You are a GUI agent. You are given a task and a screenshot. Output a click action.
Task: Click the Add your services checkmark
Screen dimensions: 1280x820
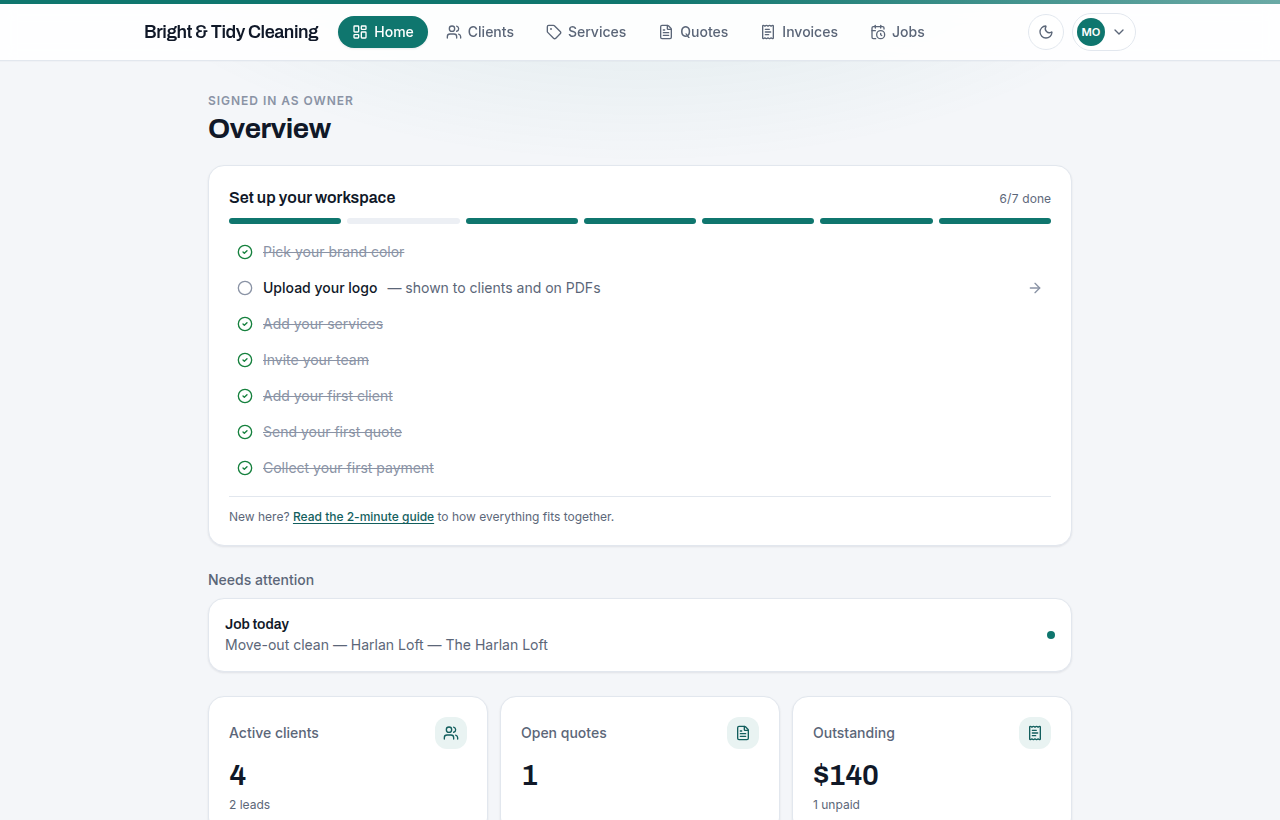point(245,324)
